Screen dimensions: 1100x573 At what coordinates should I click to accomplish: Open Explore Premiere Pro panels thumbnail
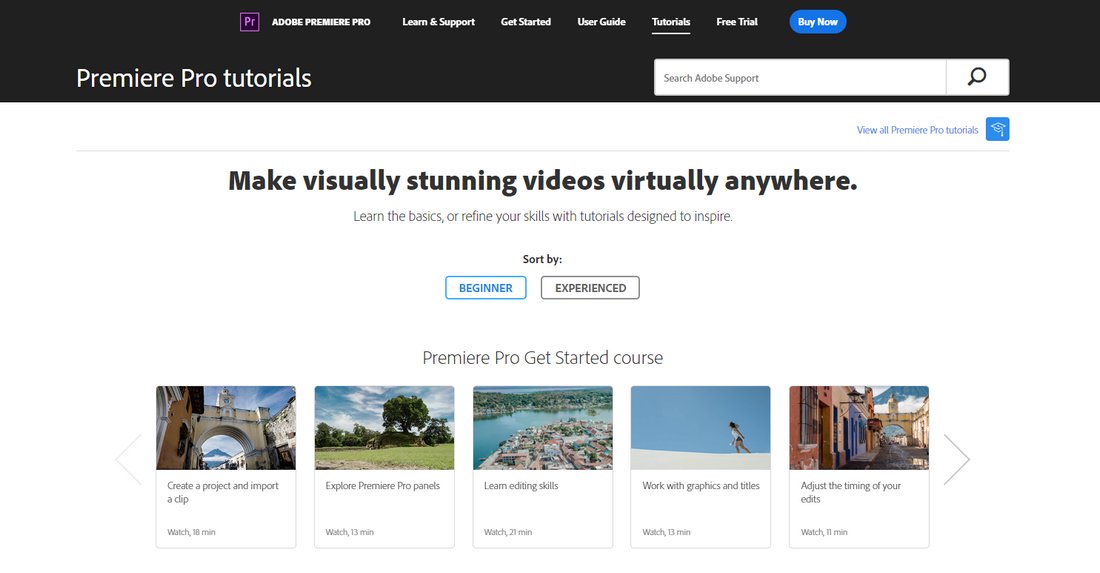click(384, 428)
